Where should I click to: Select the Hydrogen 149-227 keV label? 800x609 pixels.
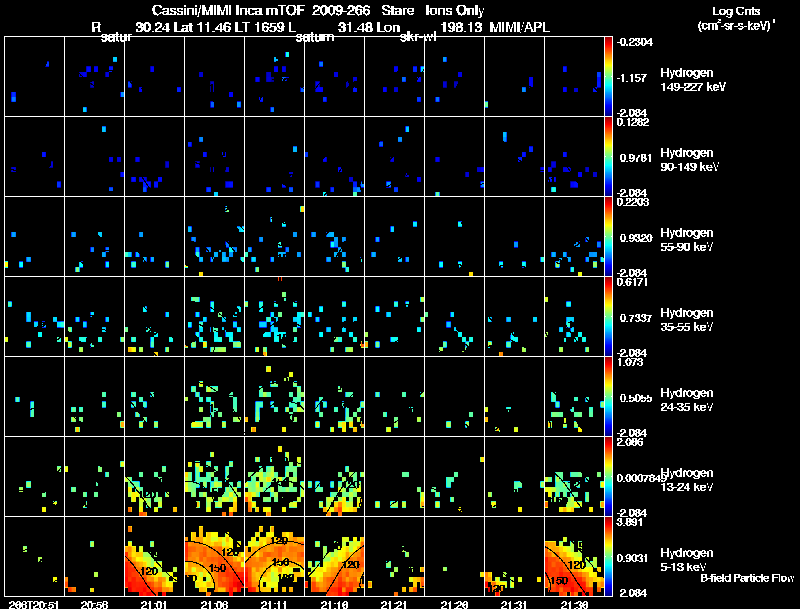click(x=693, y=80)
